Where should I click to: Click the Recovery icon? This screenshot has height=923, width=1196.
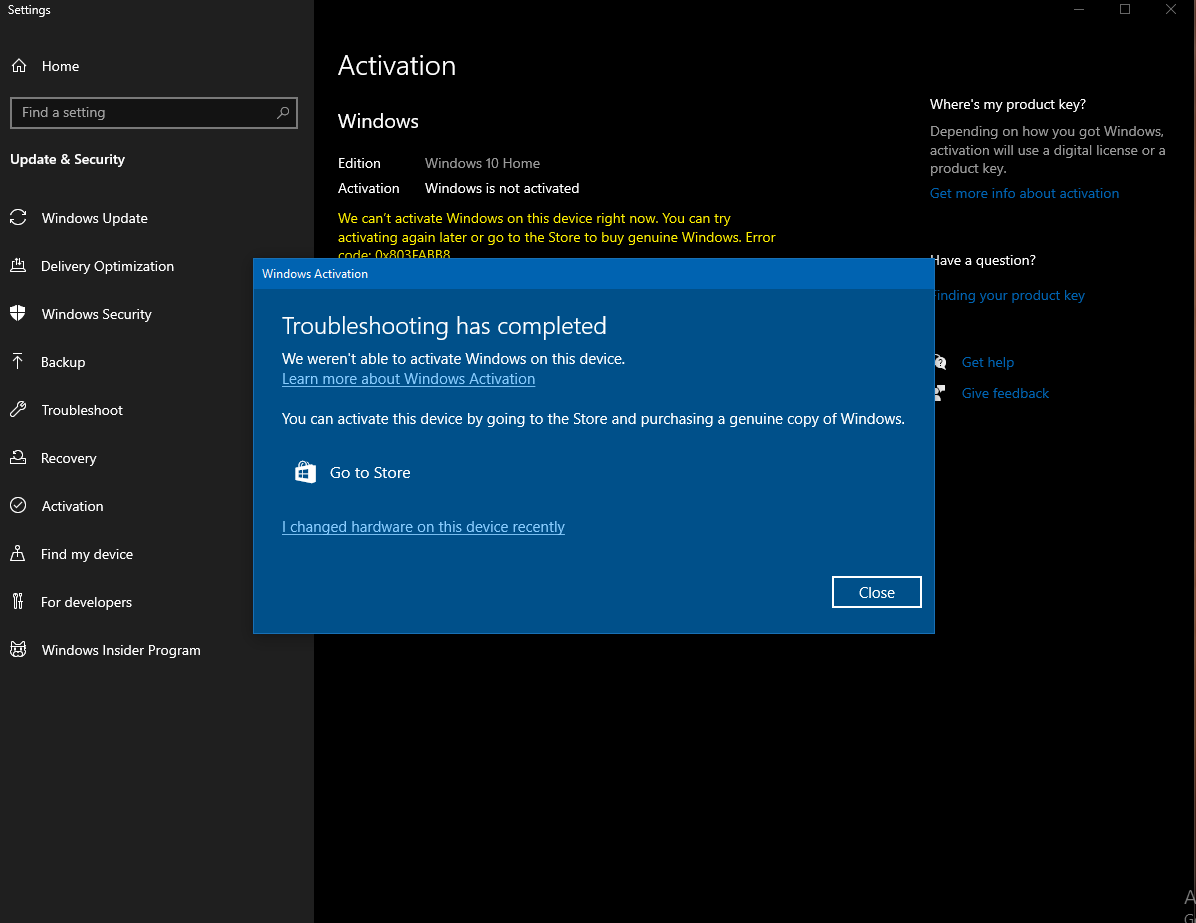click(18, 458)
